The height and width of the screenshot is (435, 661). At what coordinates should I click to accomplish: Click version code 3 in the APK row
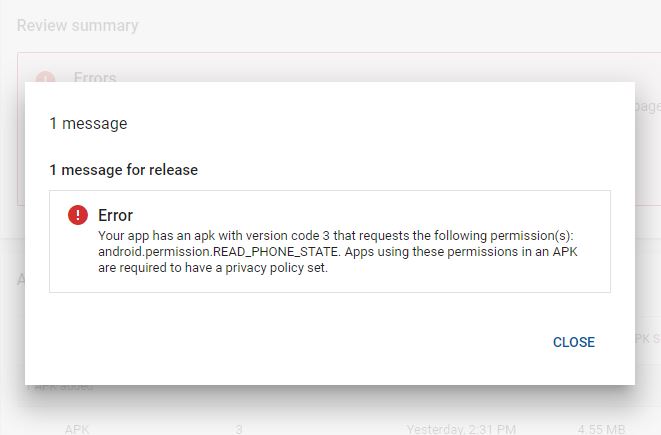(x=239, y=429)
